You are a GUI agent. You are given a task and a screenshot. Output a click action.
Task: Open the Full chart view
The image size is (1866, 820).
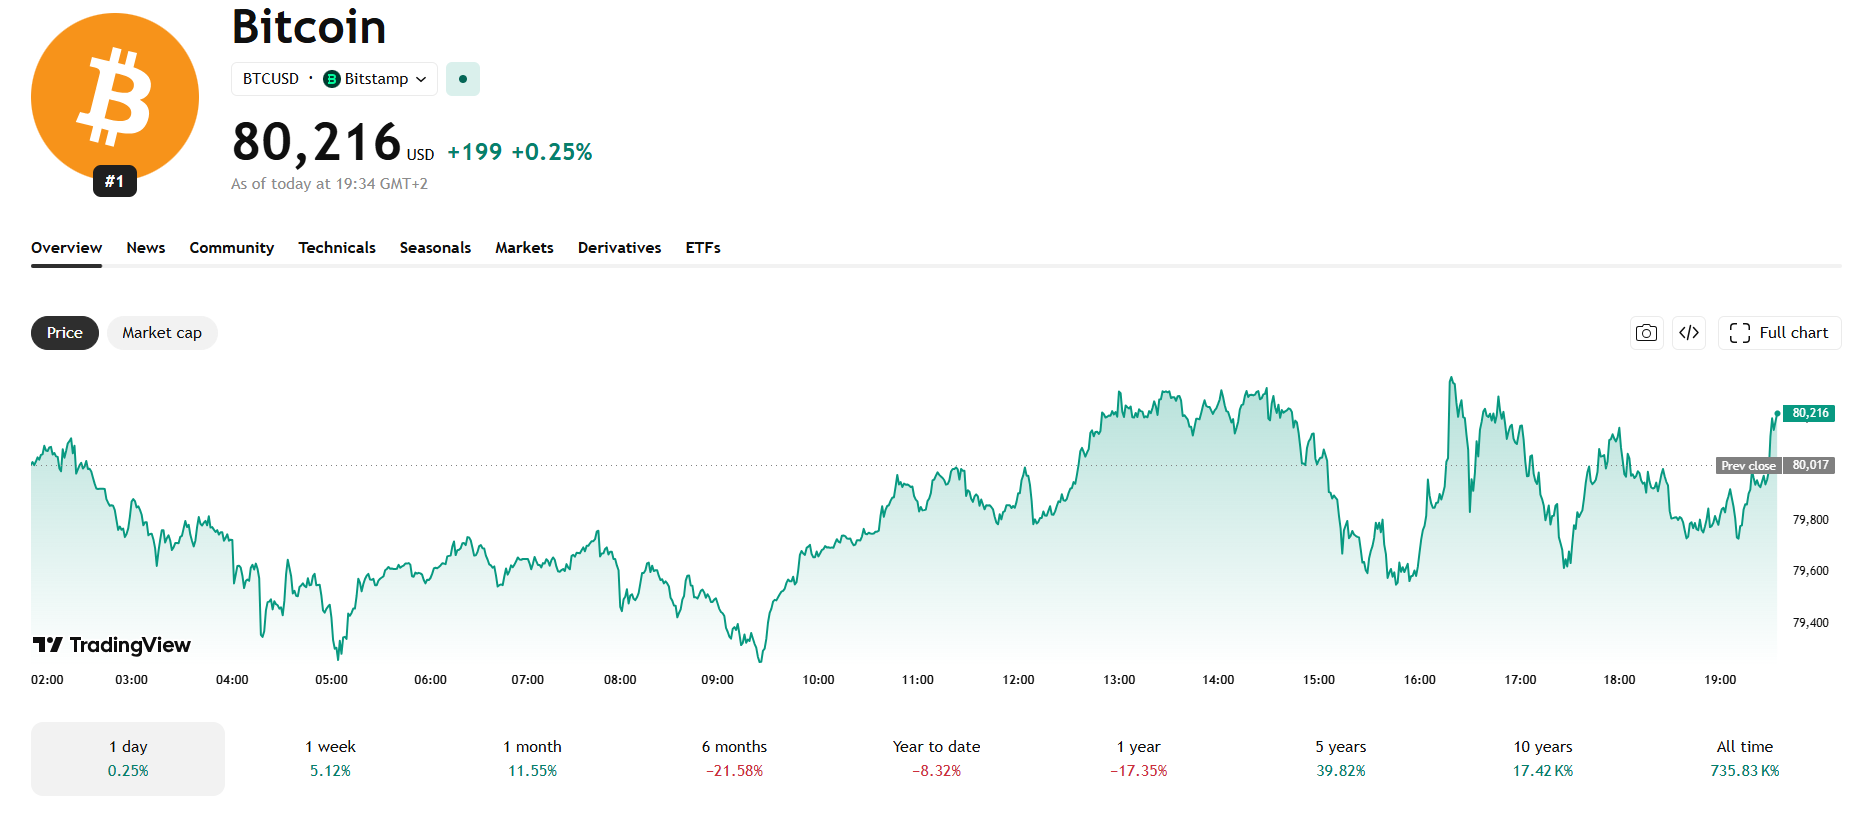[1780, 333]
